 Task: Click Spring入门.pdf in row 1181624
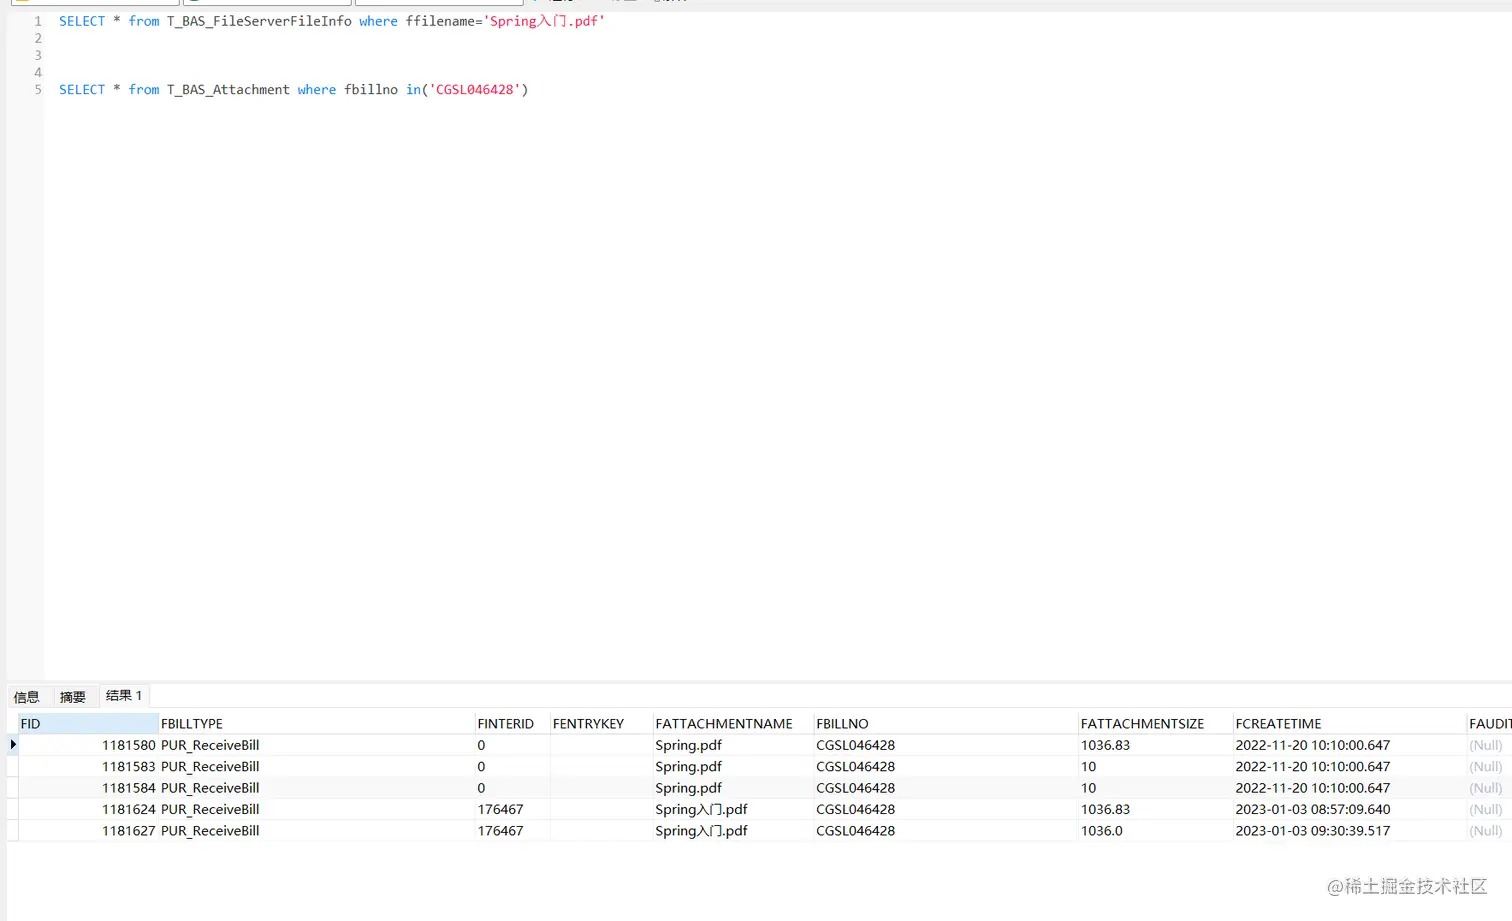(701, 810)
